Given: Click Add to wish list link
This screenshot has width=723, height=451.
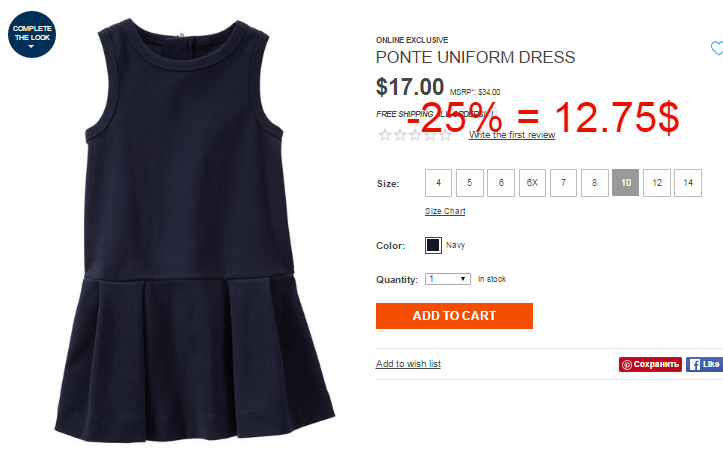Looking at the screenshot, I should coord(408,364).
